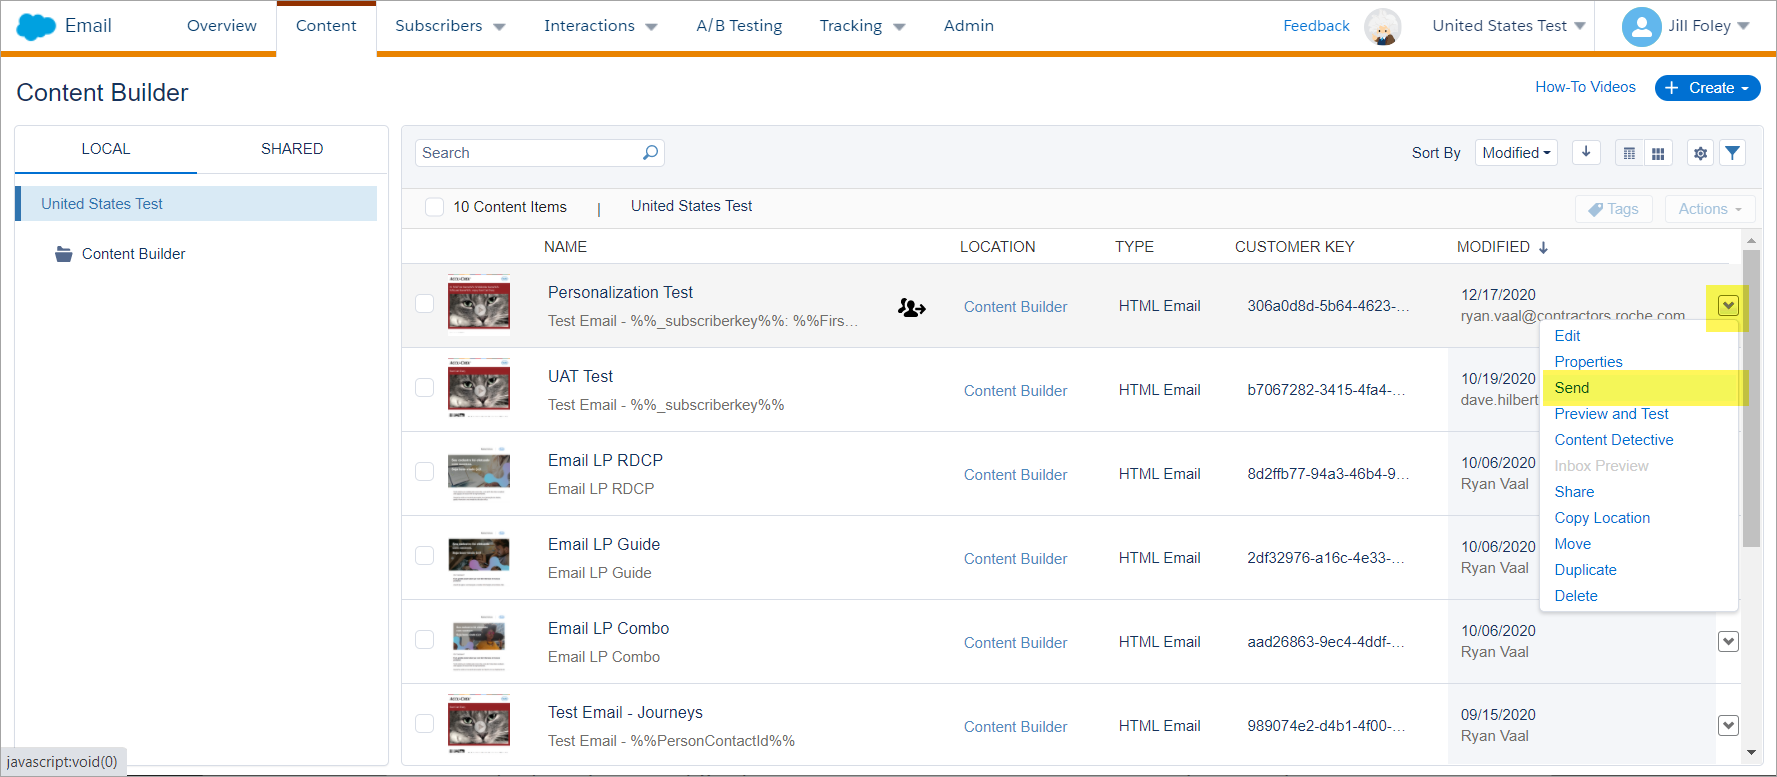Image resolution: width=1777 pixels, height=777 pixels.
Task: Click the Einstein mascot icon
Action: pyautogui.click(x=1383, y=27)
